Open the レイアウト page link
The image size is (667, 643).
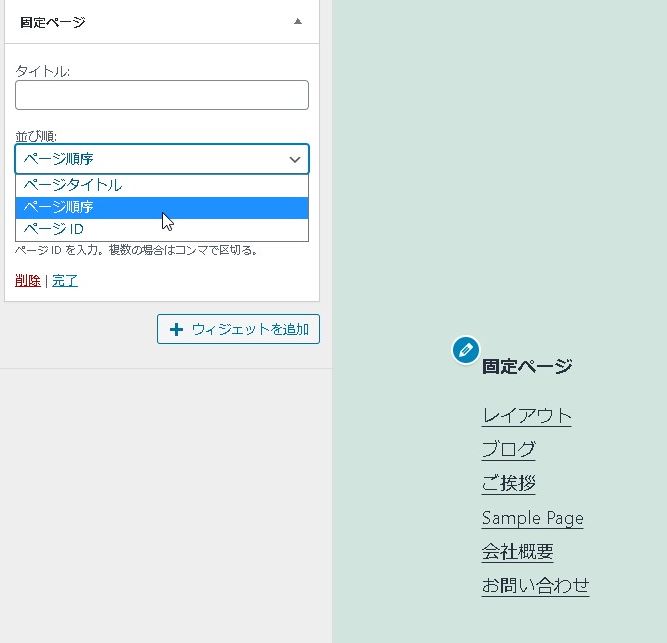point(526,416)
